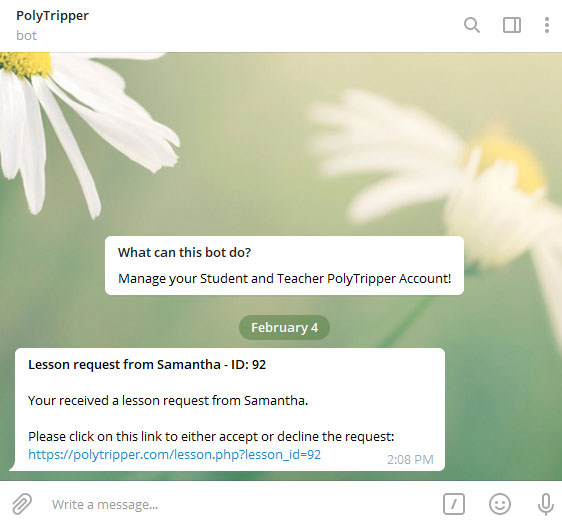This screenshot has width=562, height=527.
Task: Open the three-dot more options menu
Action: point(547,25)
